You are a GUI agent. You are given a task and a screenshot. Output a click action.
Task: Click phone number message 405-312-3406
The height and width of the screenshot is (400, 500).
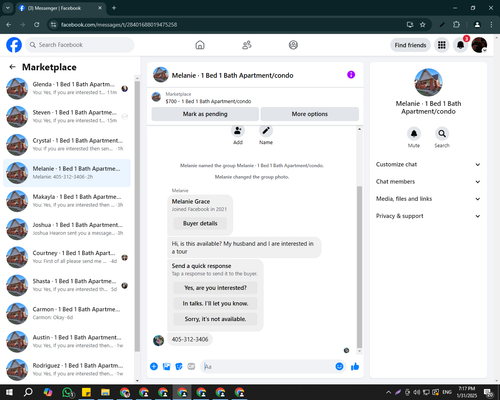[190, 339]
